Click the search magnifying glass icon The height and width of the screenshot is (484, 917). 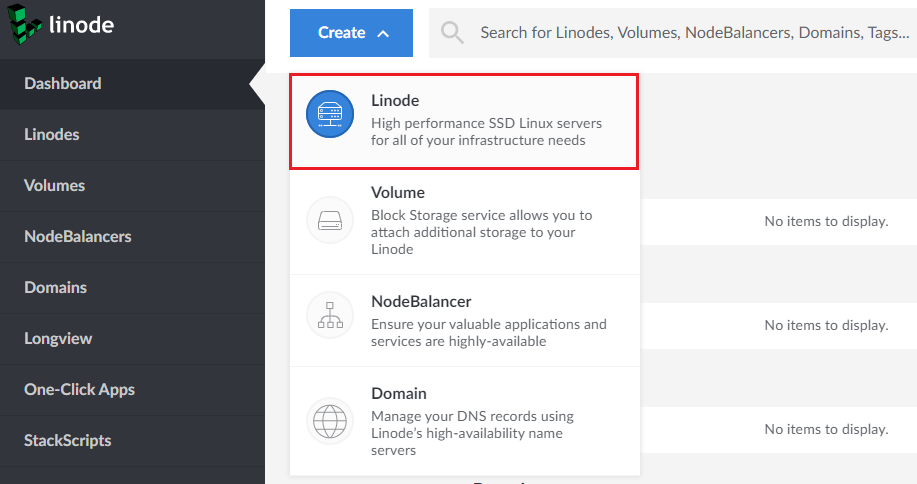coord(452,33)
